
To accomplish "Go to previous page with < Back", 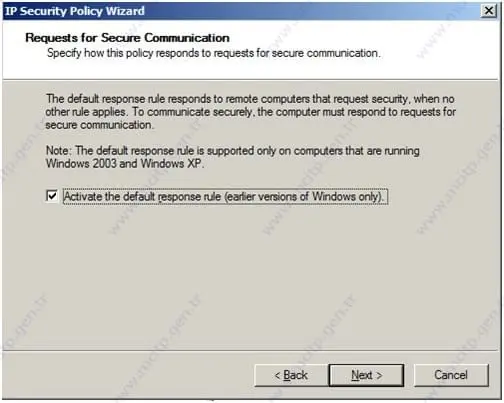I will [x=291, y=375].
